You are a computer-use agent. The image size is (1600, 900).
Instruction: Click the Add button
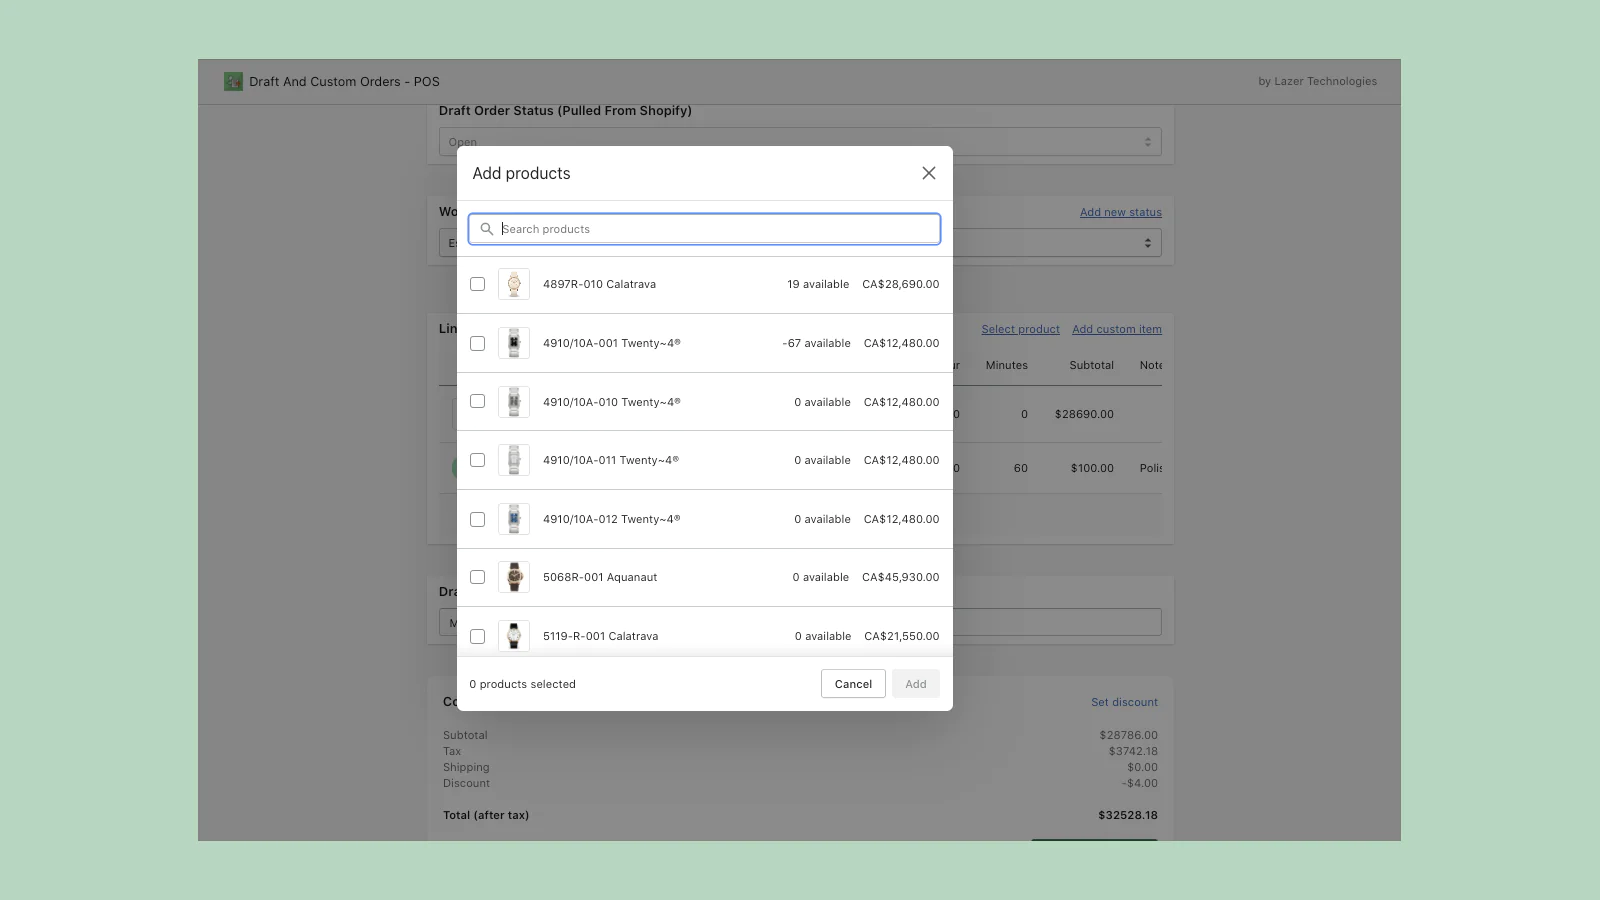(x=916, y=684)
